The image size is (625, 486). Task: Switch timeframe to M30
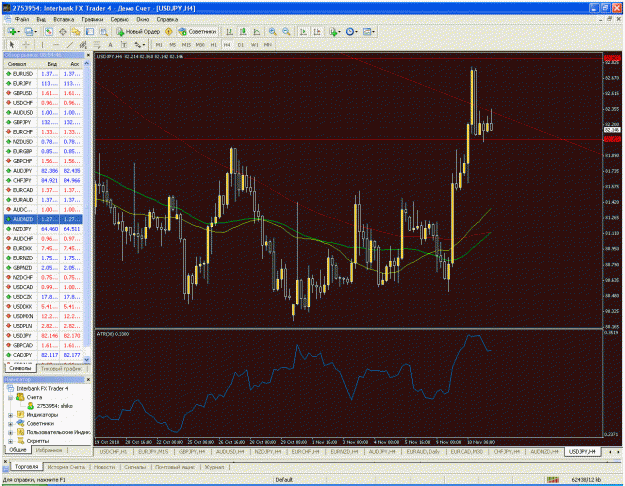200,45
